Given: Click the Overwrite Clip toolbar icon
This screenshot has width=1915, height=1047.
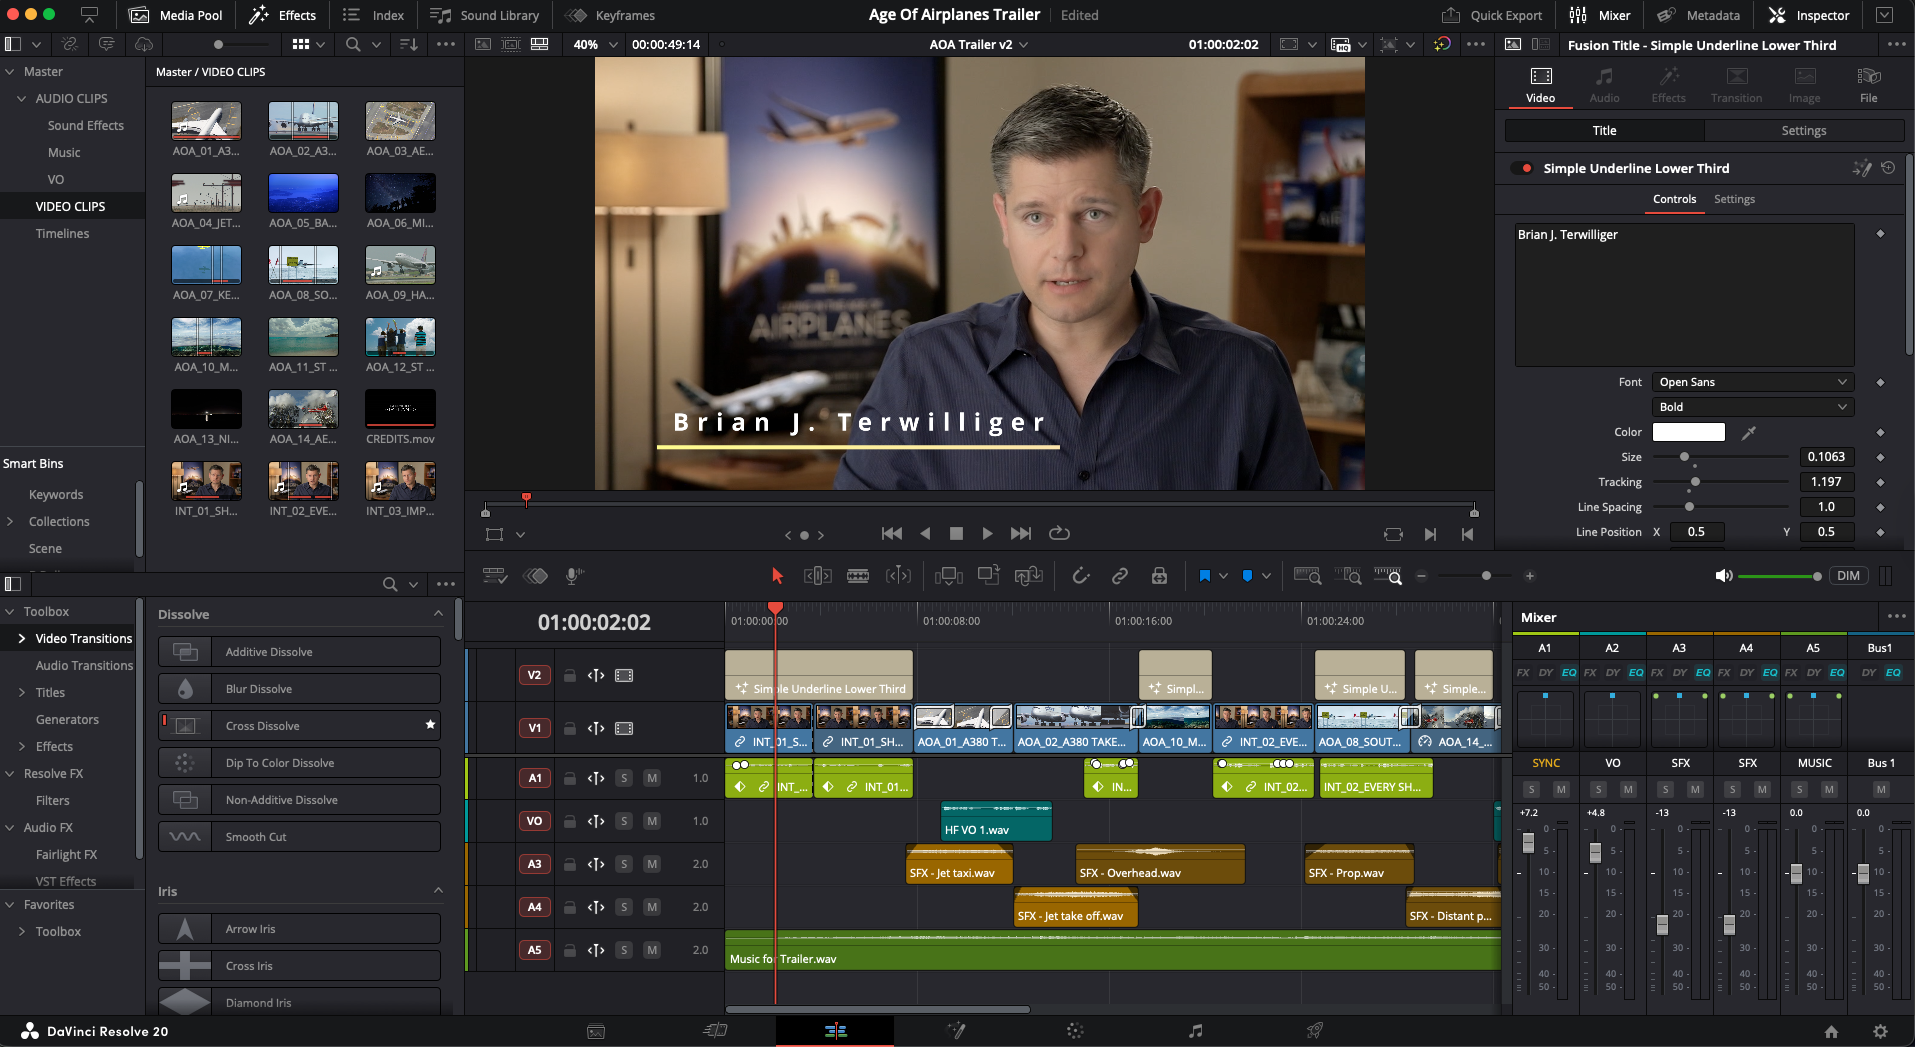Looking at the screenshot, I should coord(988,576).
